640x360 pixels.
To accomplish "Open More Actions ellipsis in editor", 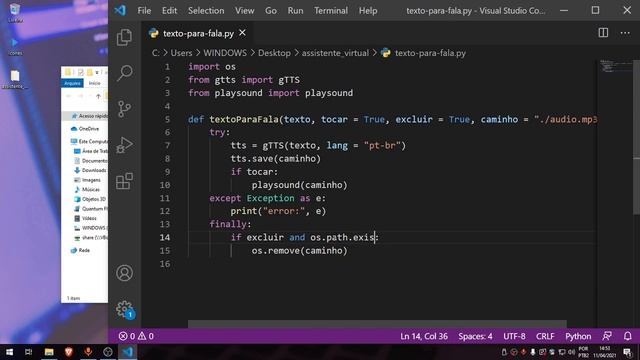I will (625, 33).
